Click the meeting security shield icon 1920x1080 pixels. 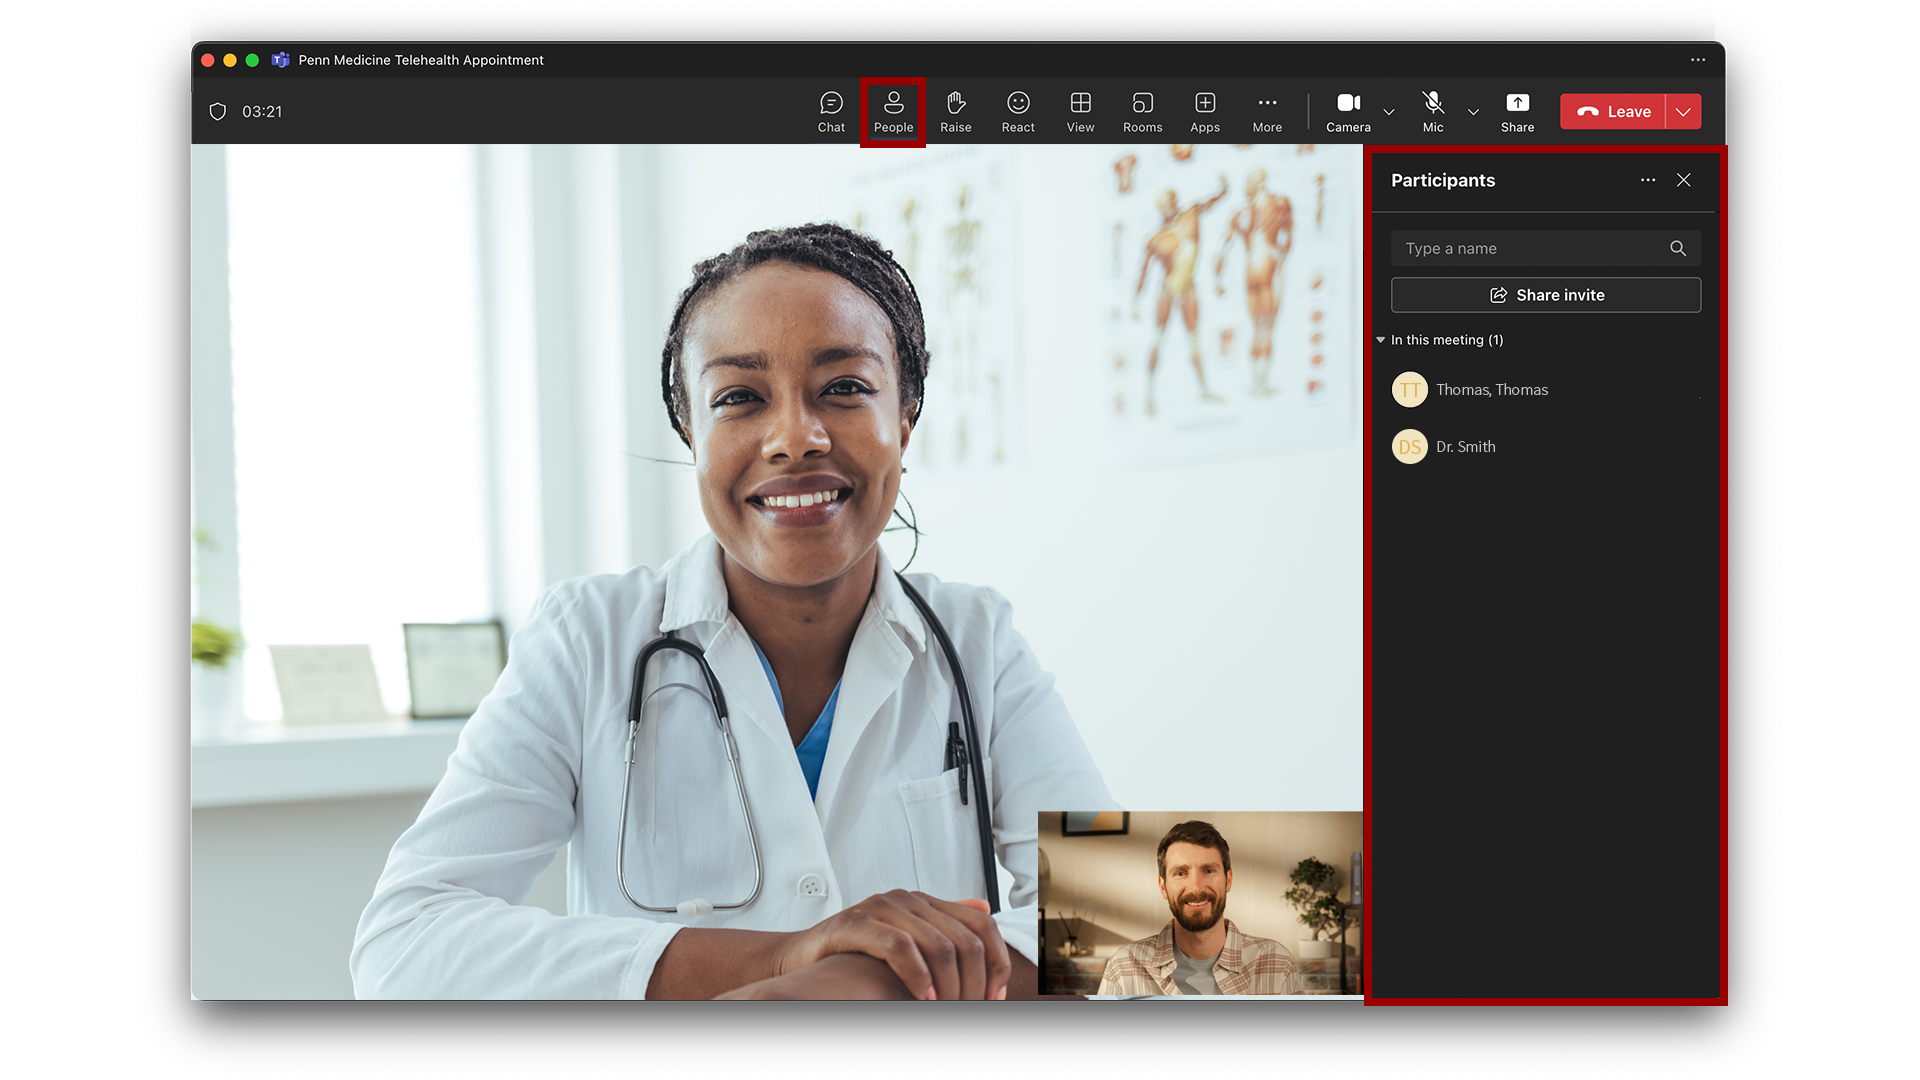(218, 111)
